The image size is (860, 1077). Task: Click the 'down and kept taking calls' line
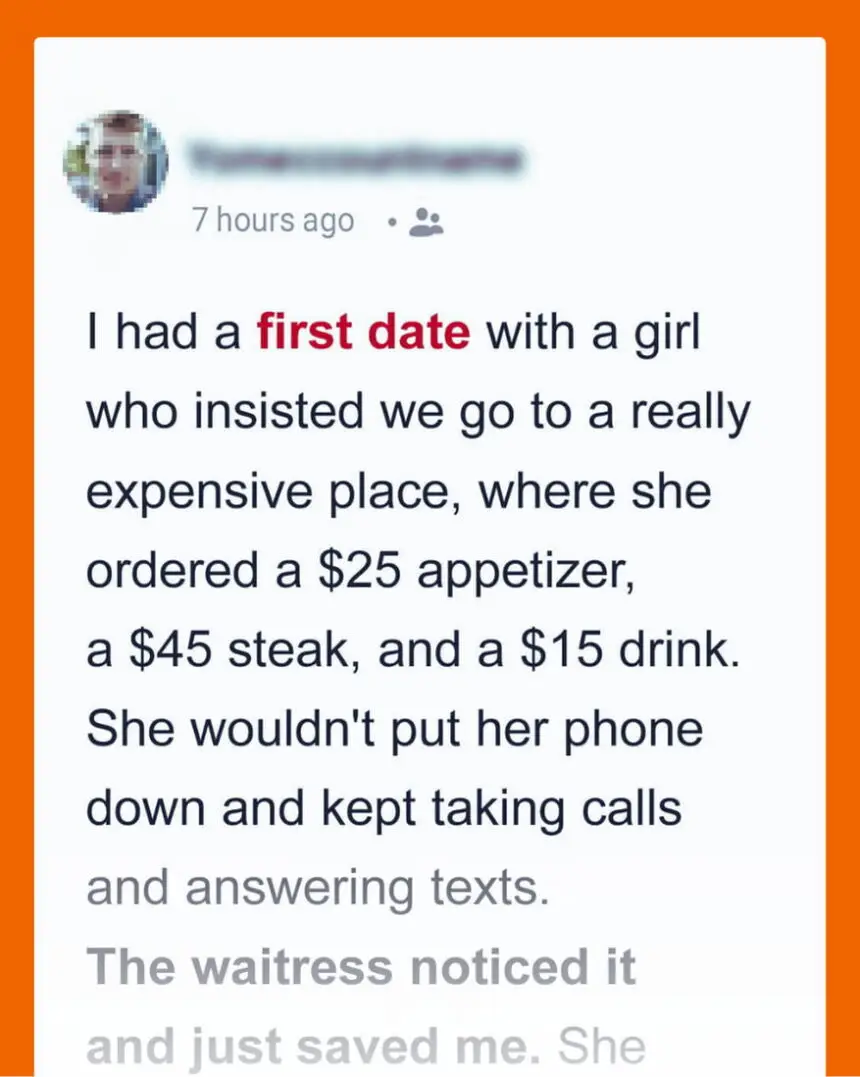(384, 809)
